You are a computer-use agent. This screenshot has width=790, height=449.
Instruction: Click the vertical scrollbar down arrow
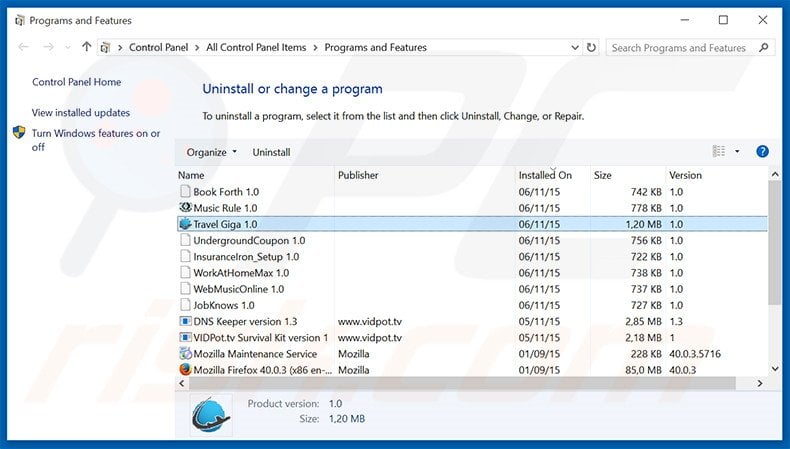[775, 369]
